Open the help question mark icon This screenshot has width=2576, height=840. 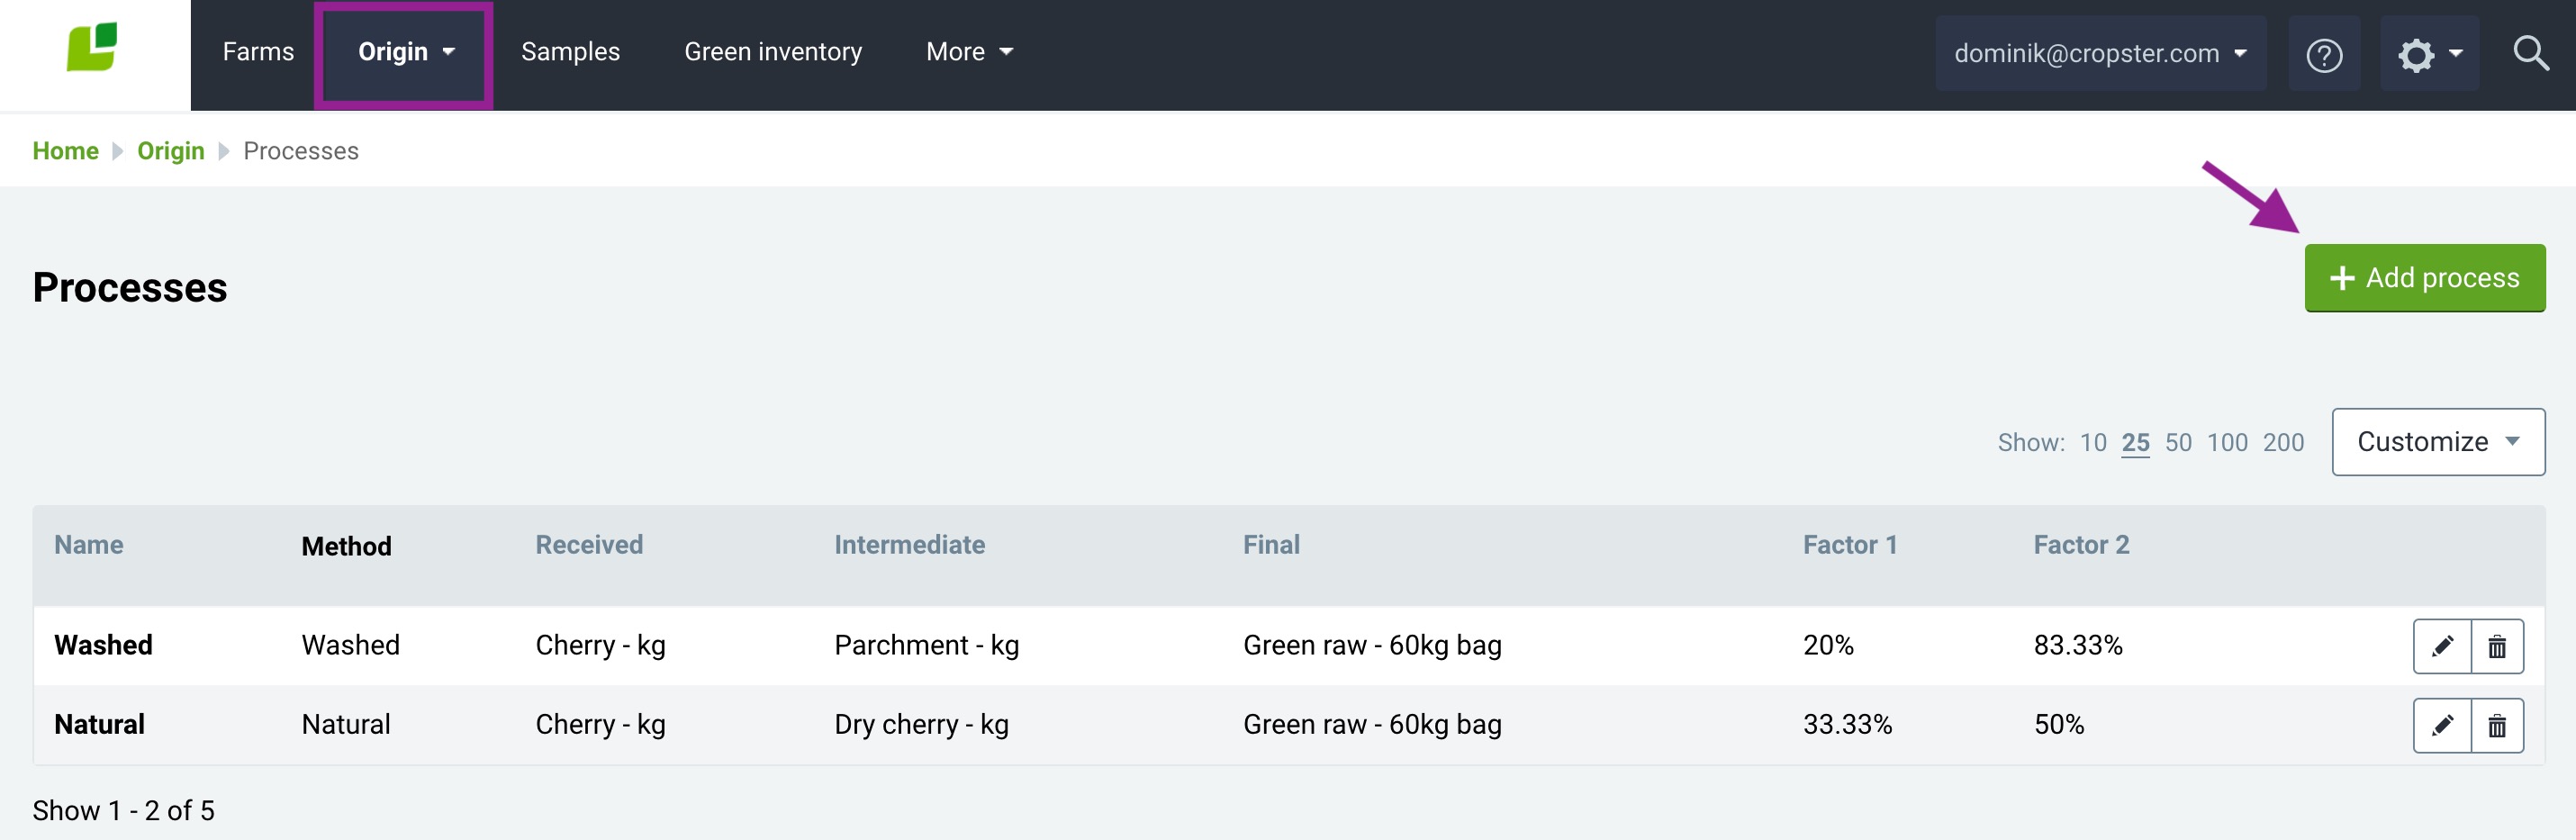[x=2324, y=54]
